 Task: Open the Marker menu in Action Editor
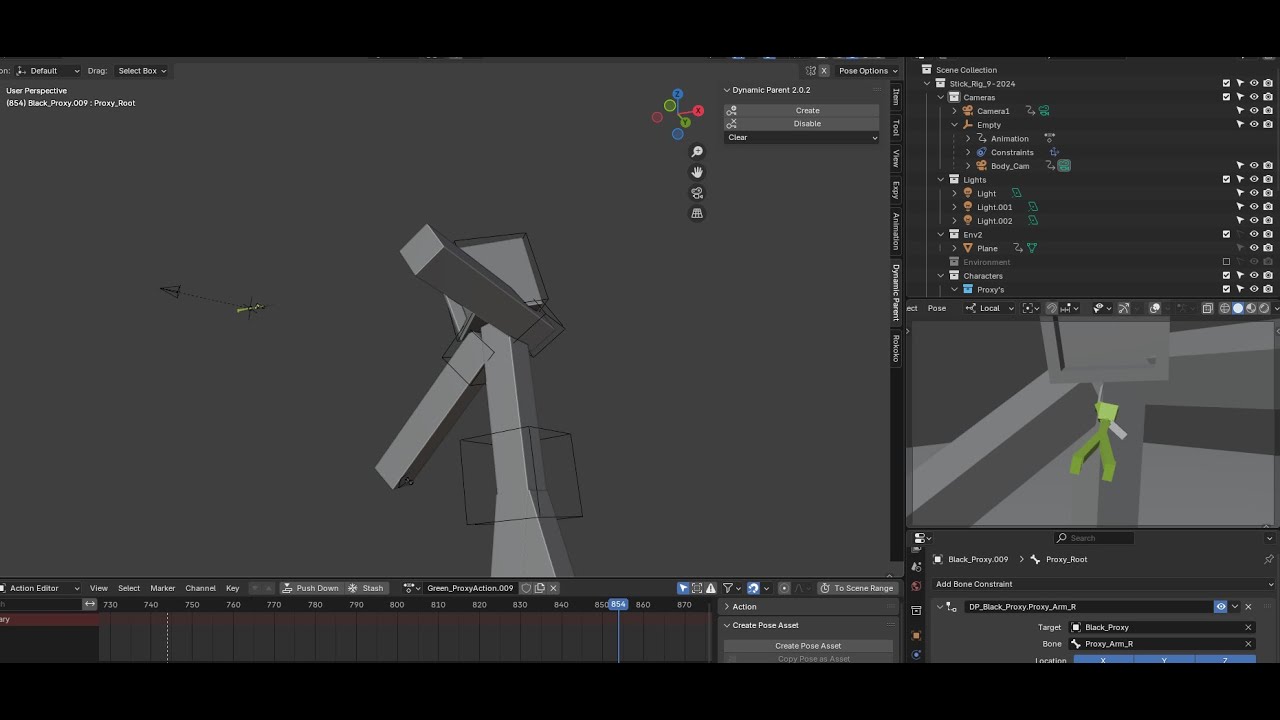(162, 588)
